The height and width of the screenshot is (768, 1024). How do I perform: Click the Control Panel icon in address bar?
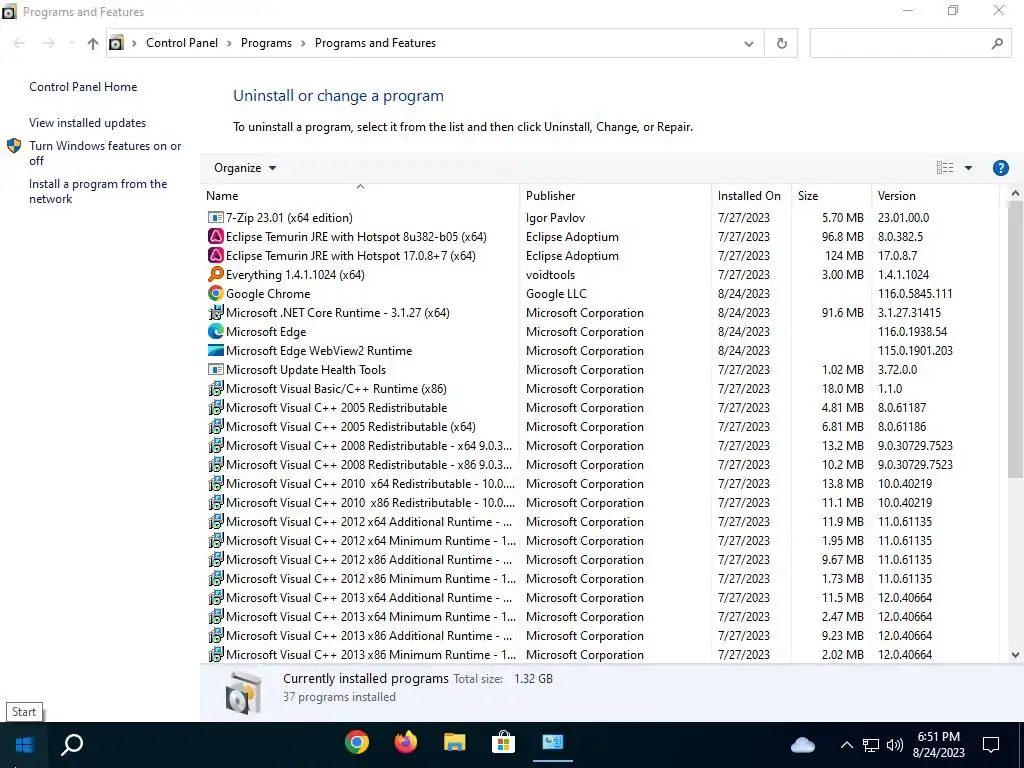pos(116,43)
